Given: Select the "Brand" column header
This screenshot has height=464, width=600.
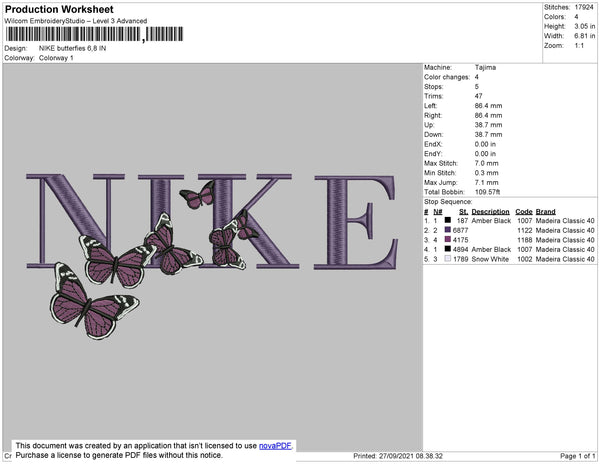Looking at the screenshot, I should click(x=546, y=212).
